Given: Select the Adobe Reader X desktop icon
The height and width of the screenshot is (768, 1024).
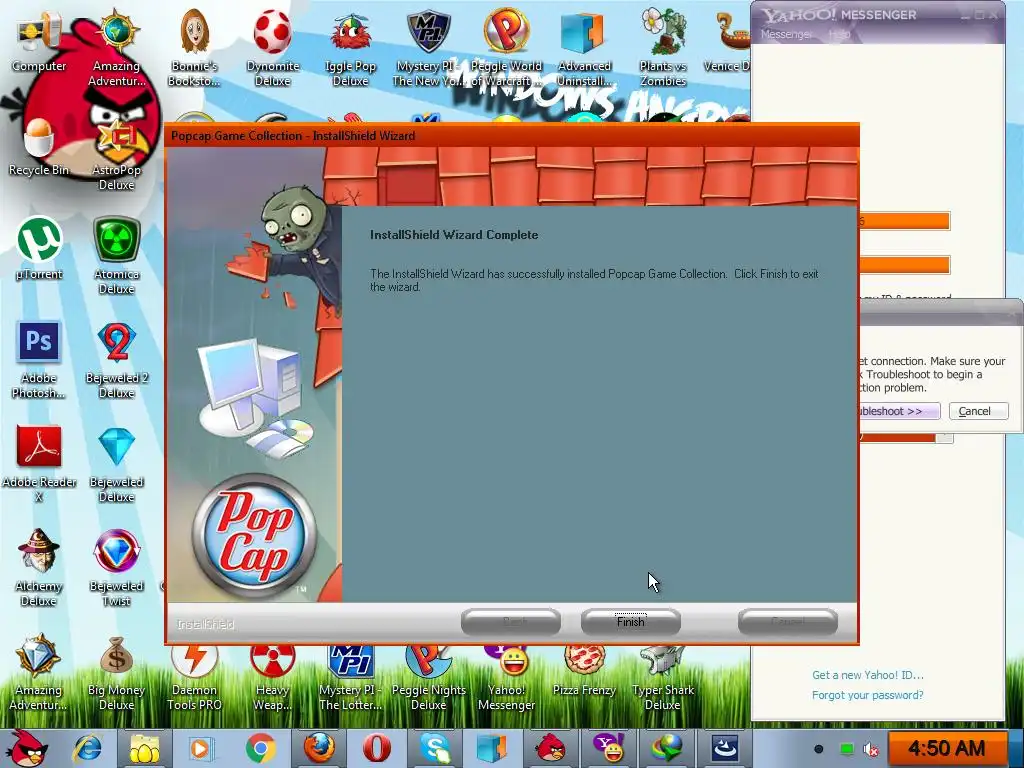Looking at the screenshot, I should click(x=39, y=464).
